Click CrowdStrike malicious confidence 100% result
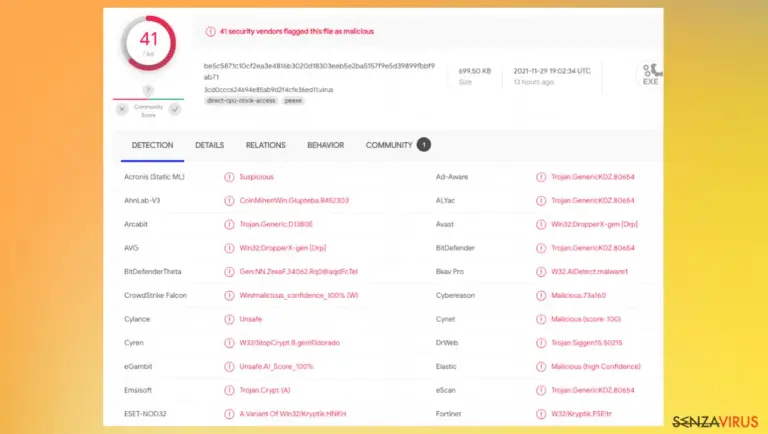The height and width of the screenshot is (434, 768). 299,295
